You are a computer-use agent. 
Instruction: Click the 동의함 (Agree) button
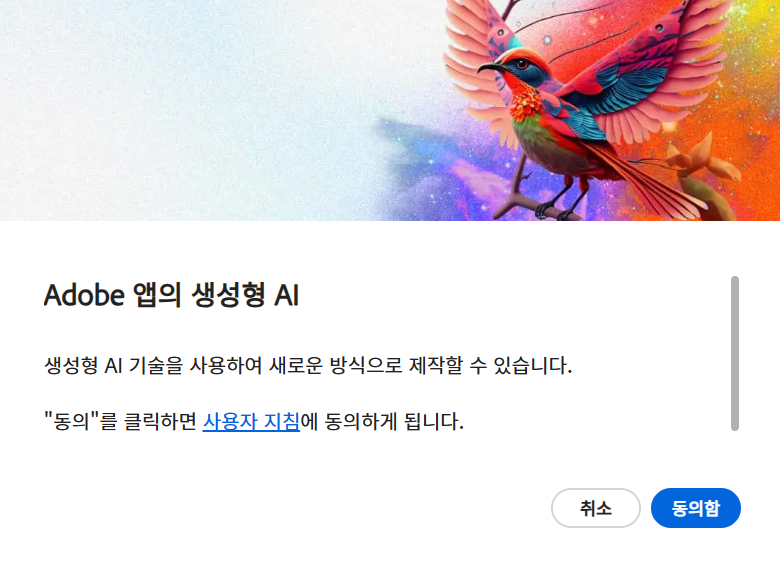695,508
